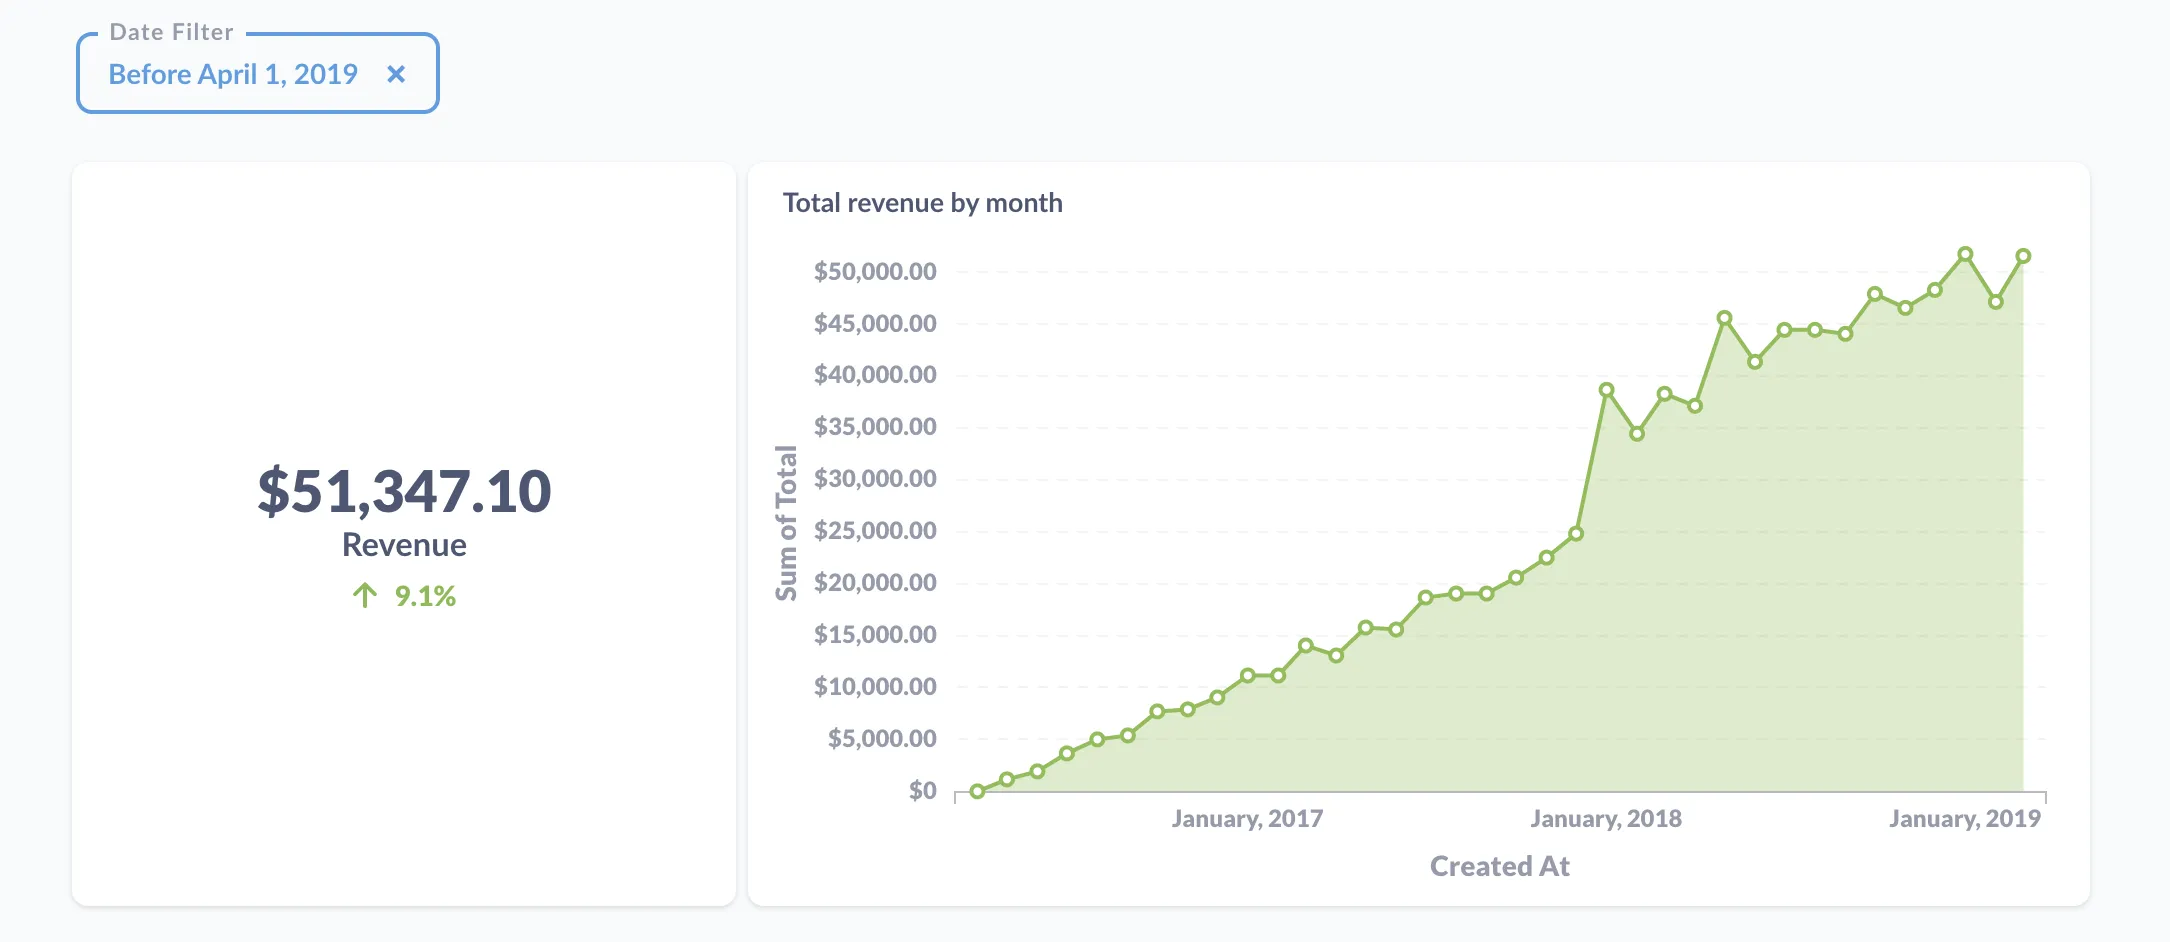Click the January, 2017 axis label

[x=1246, y=817]
